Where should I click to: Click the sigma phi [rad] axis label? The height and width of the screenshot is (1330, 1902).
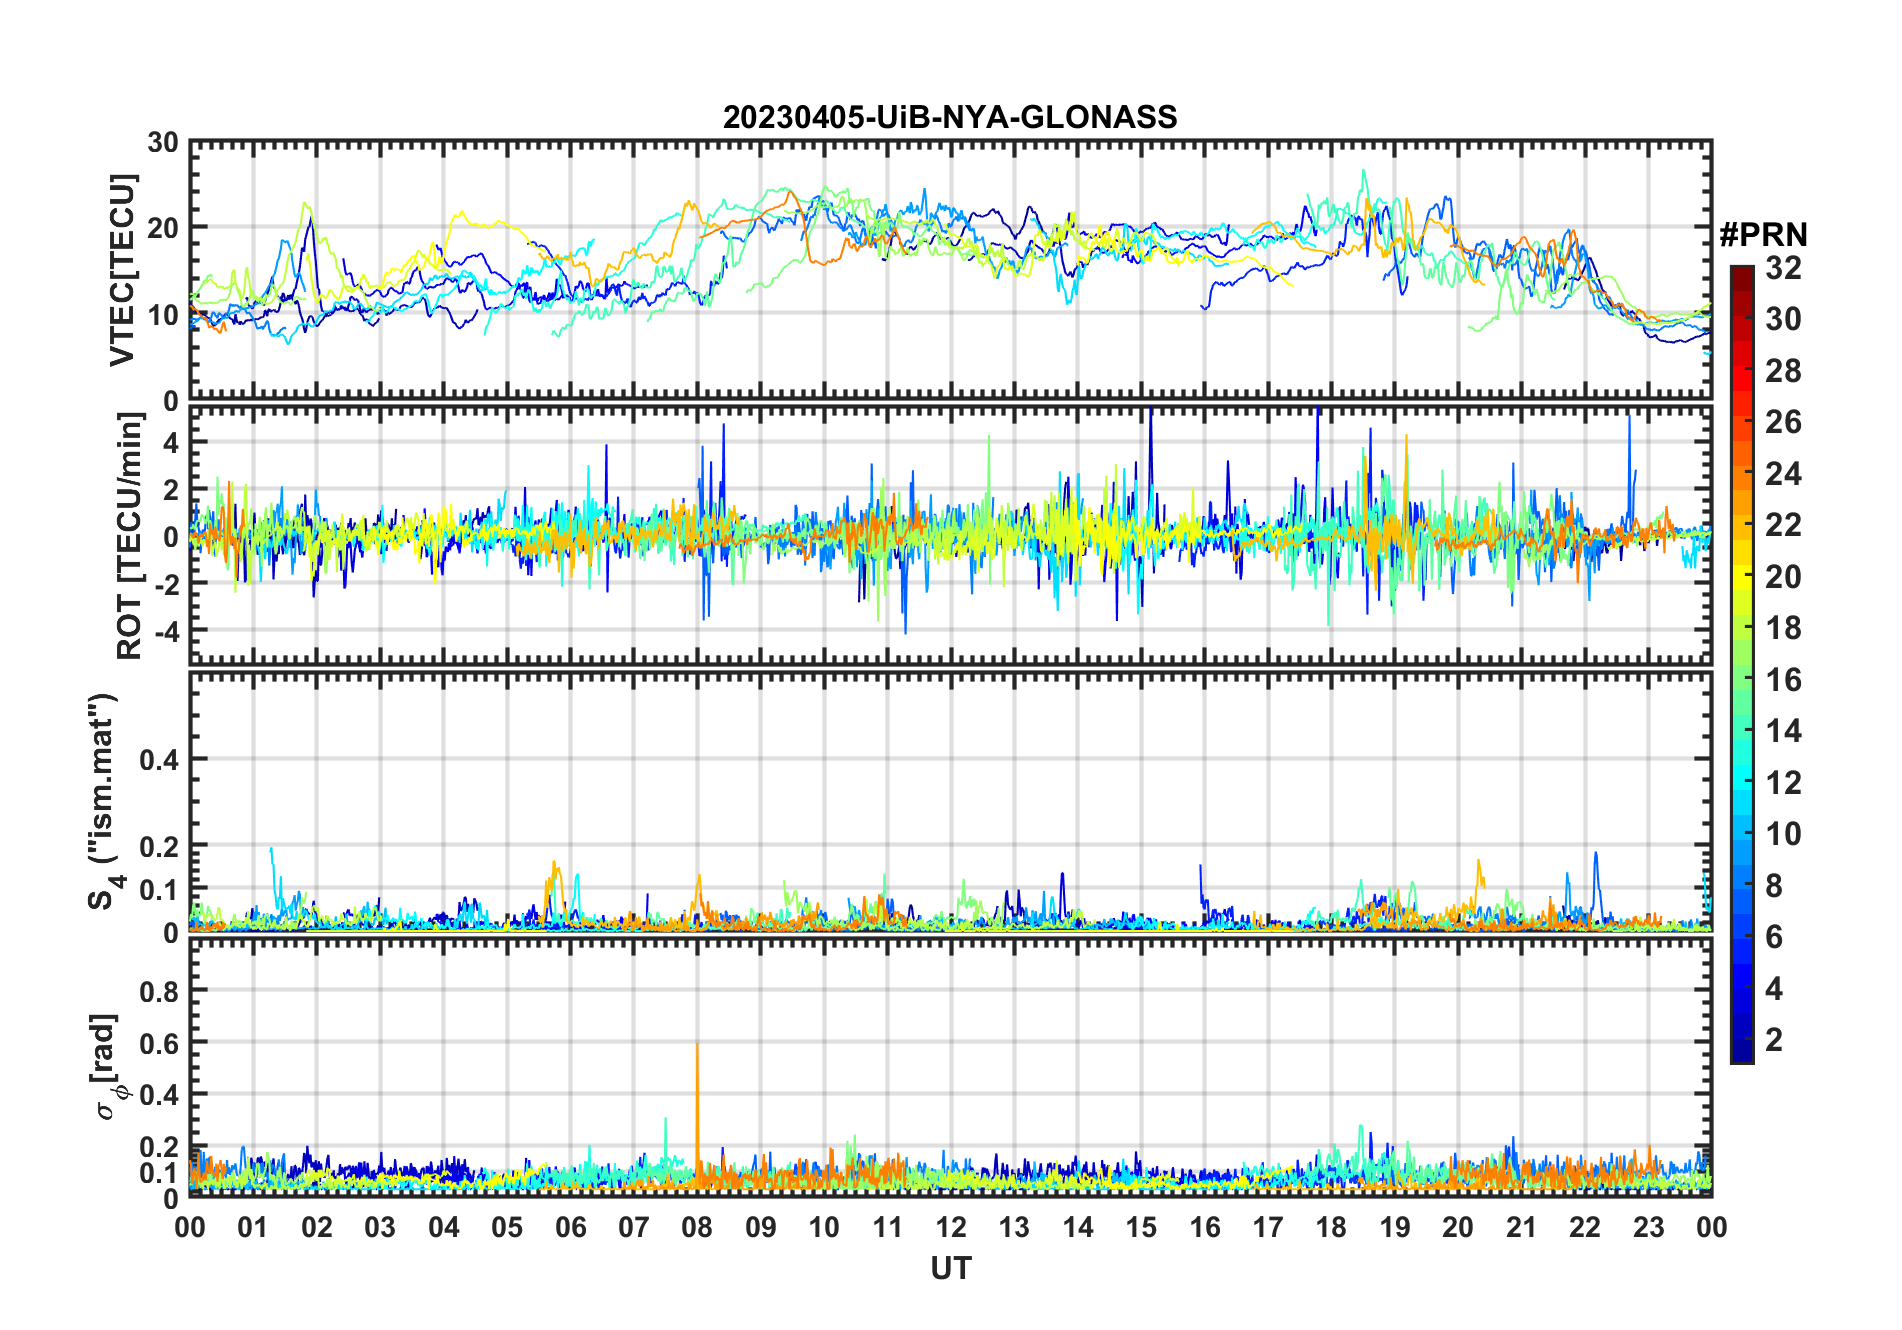108,1067
